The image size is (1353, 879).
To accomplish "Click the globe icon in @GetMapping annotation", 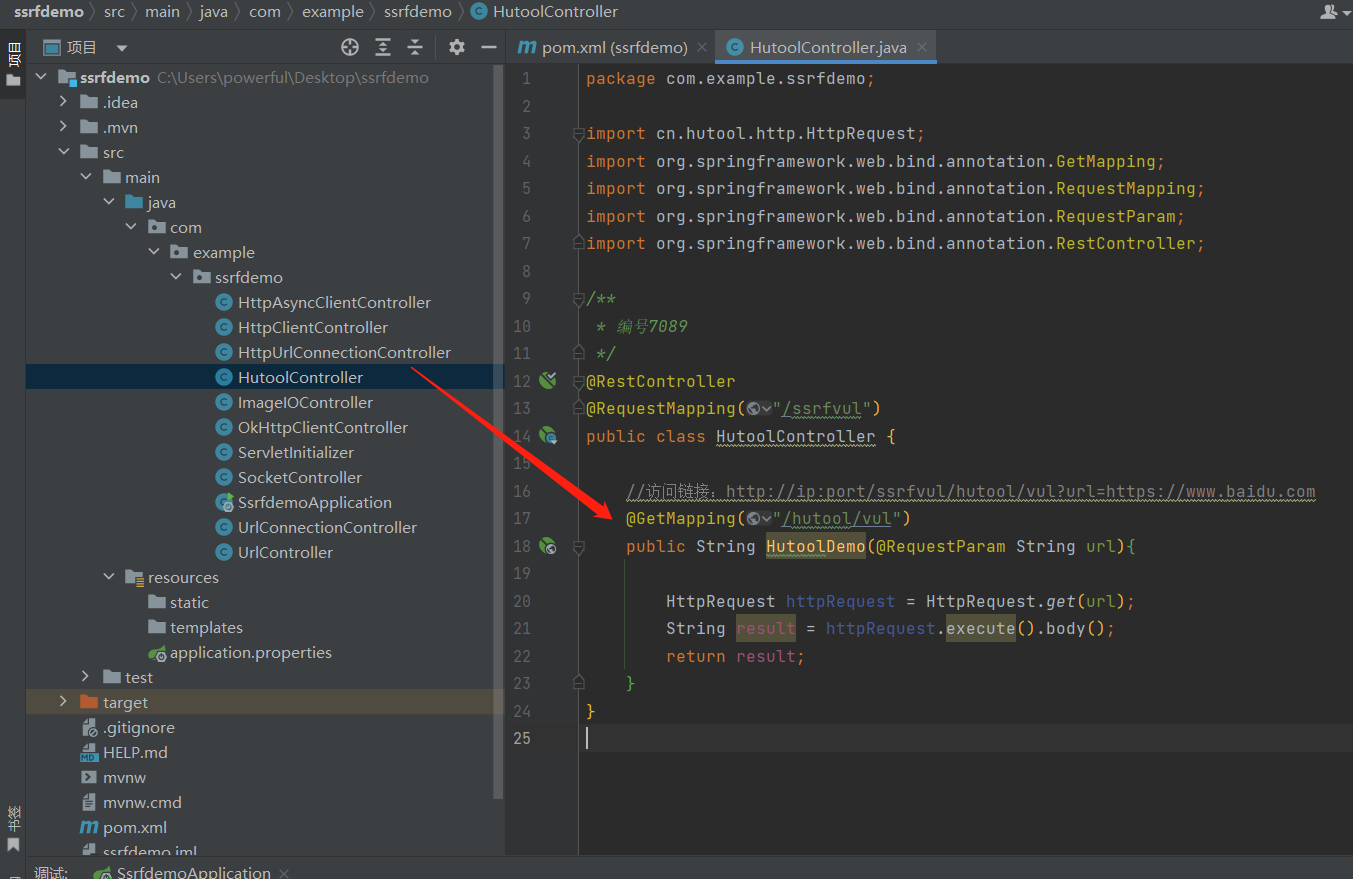I will [753, 518].
